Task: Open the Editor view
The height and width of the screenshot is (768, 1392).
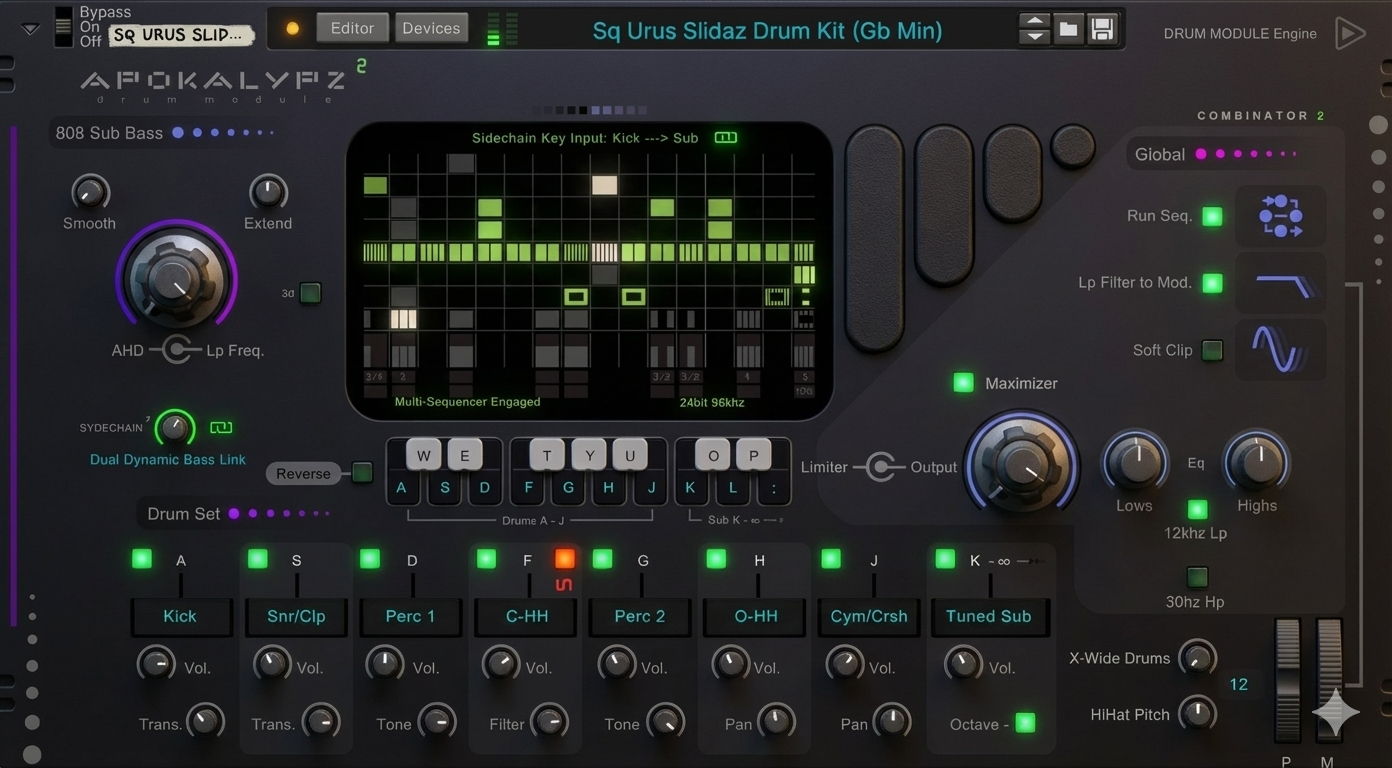Action: point(352,28)
